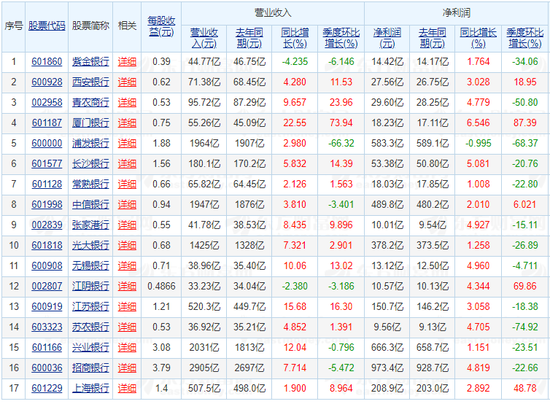Open the 西安银行 stock name link
The image size is (550, 404).
click(90, 82)
